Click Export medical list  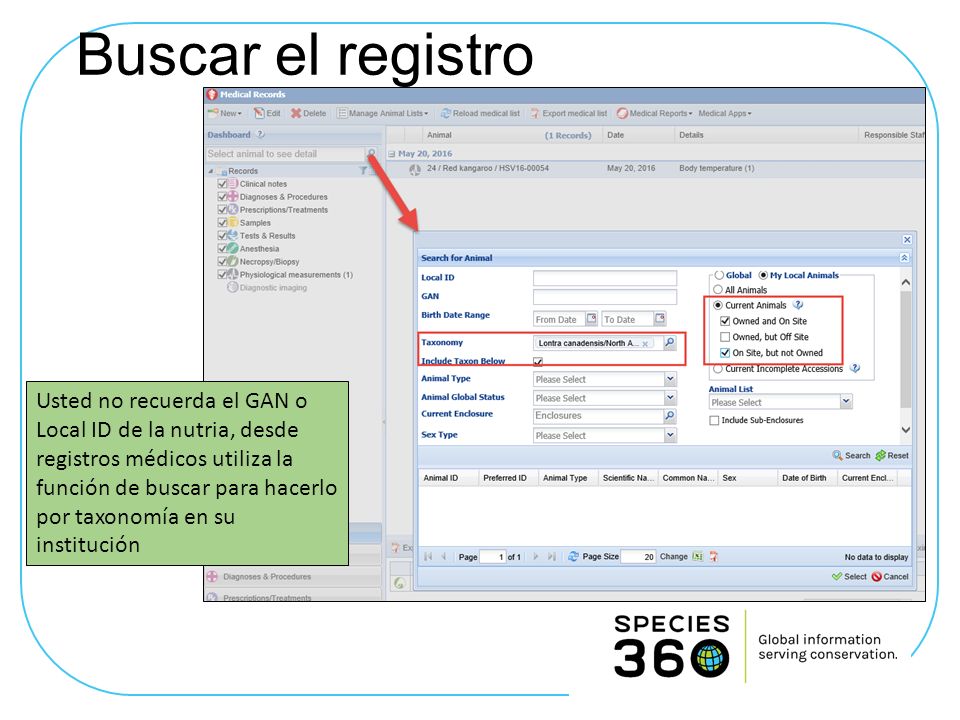pos(569,113)
